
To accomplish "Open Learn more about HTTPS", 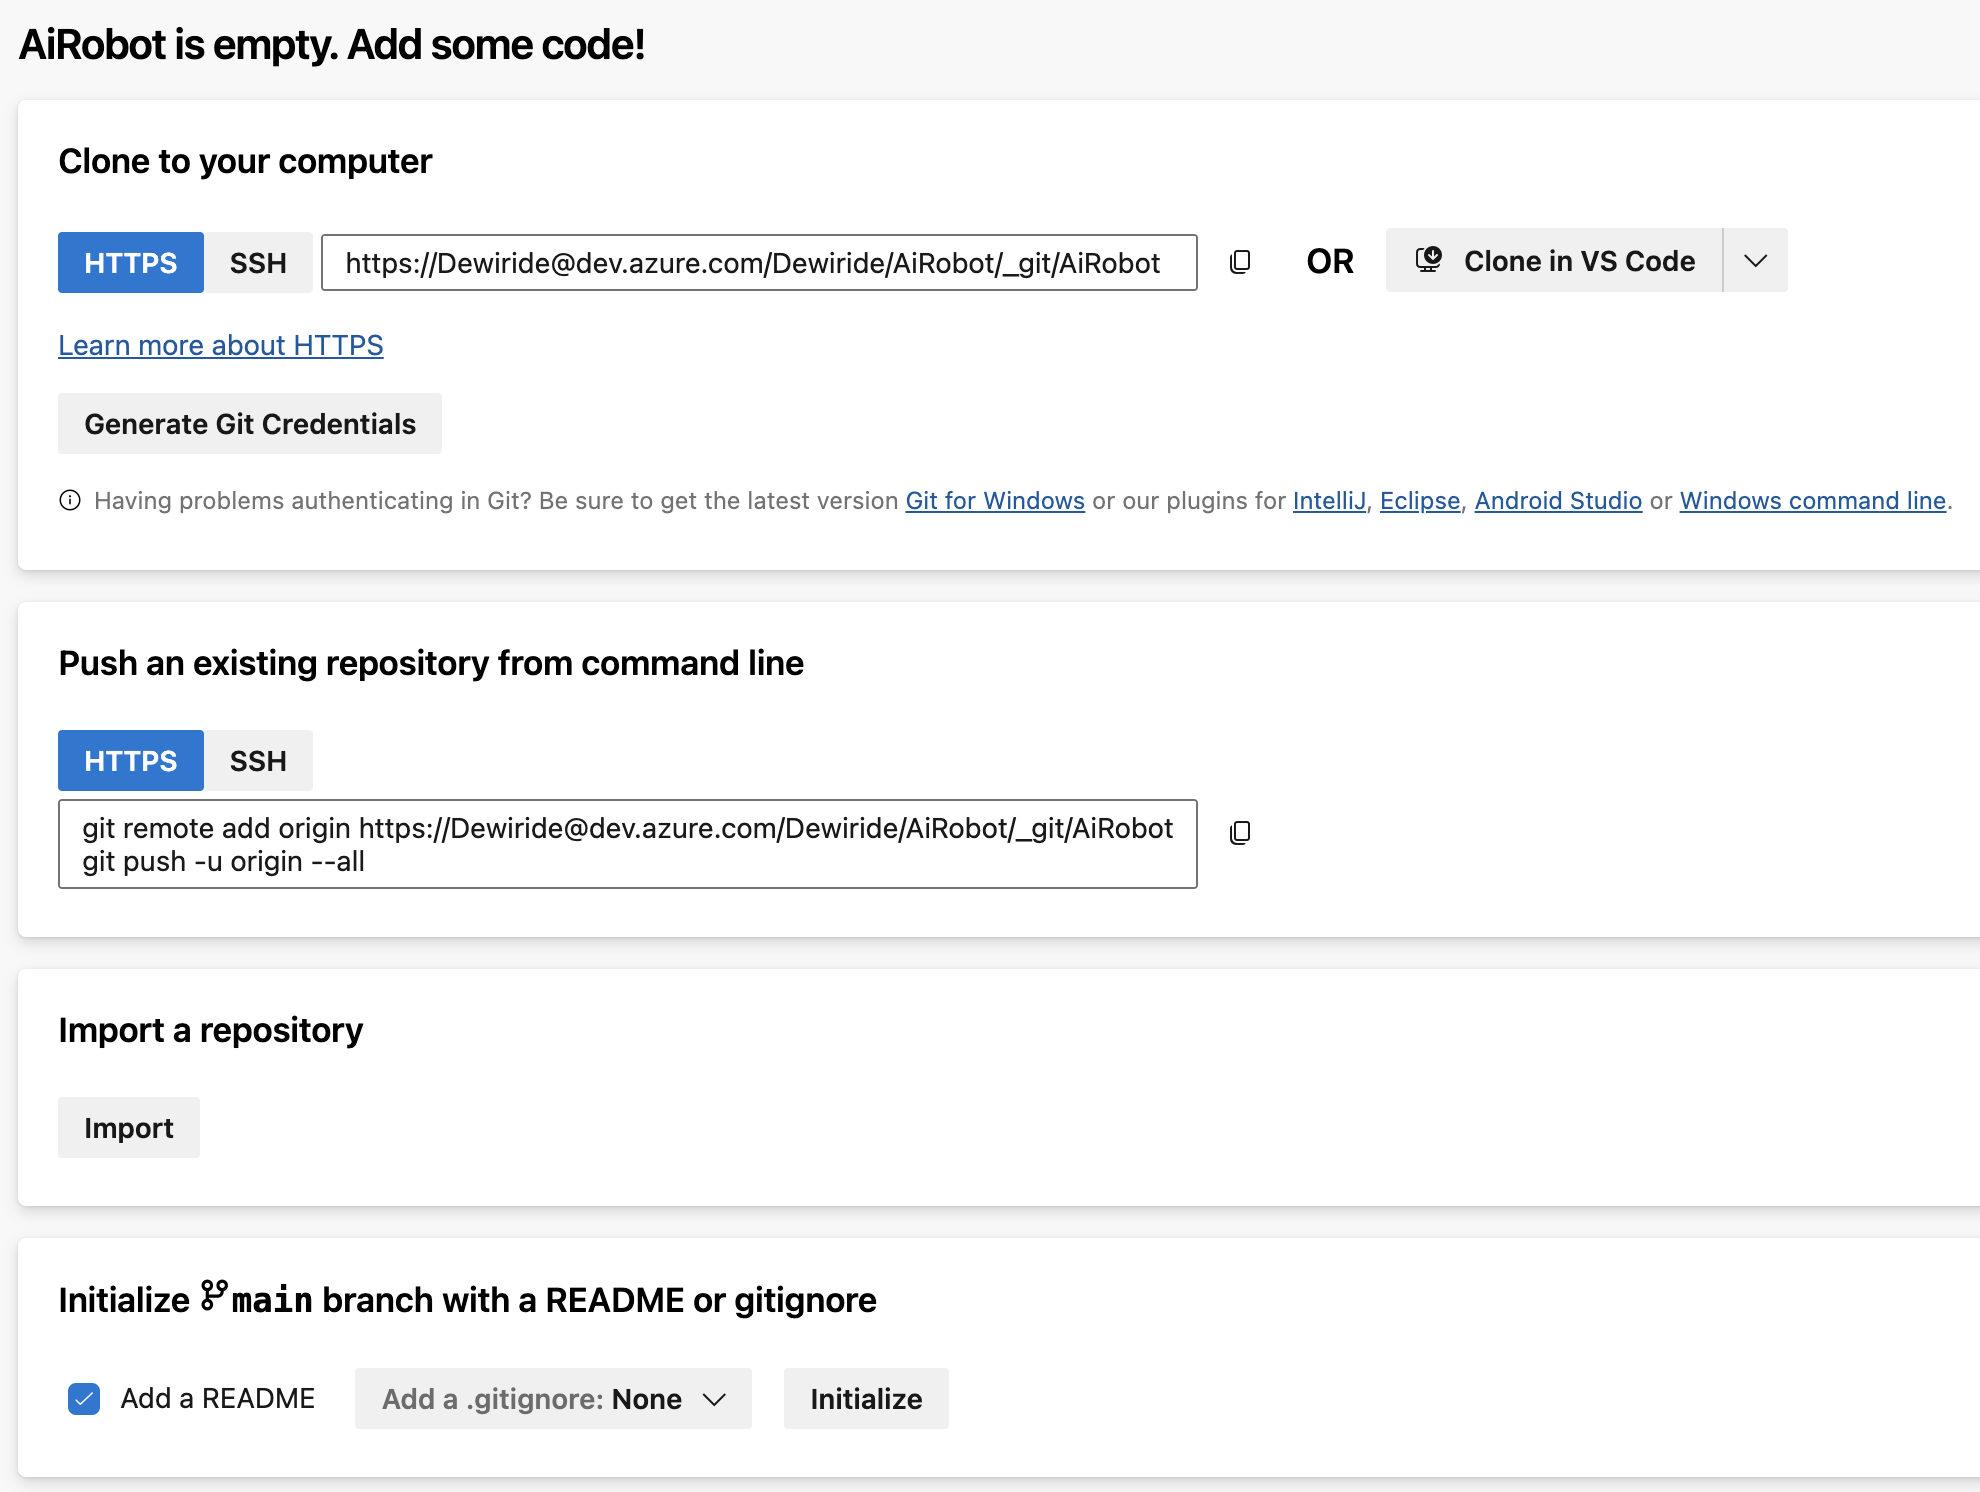I will click(220, 345).
